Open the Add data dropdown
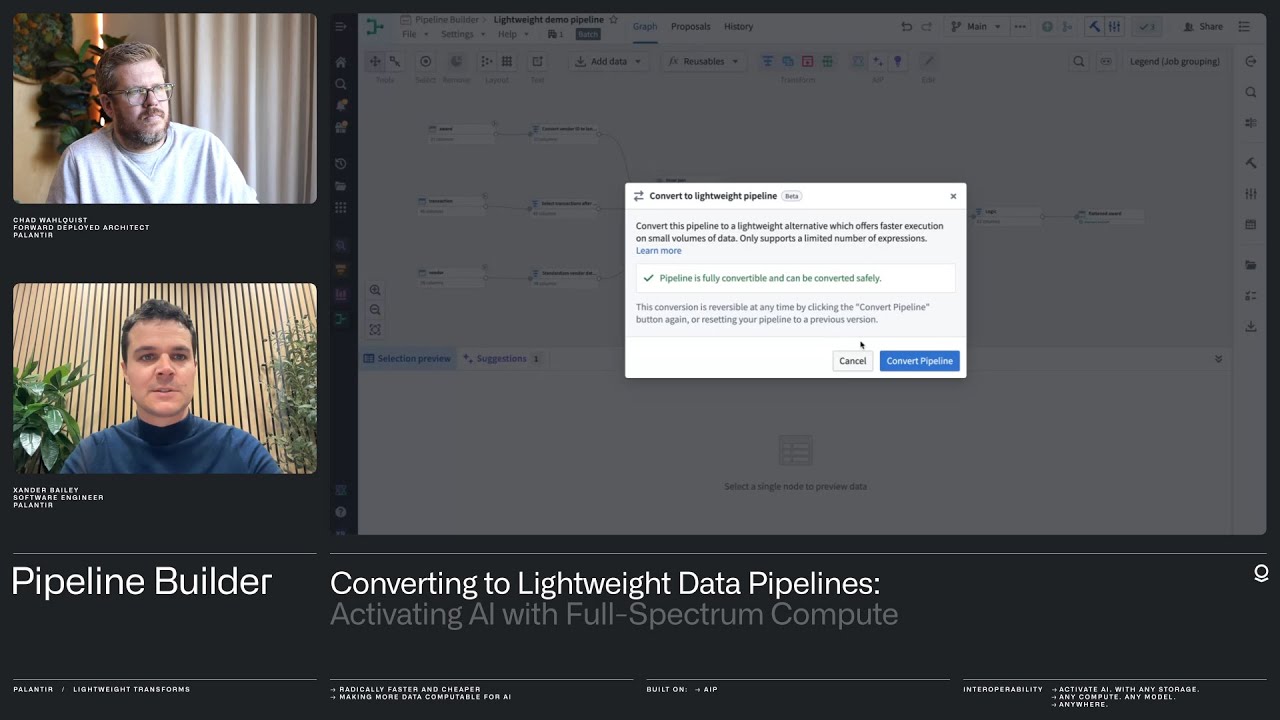 click(608, 61)
